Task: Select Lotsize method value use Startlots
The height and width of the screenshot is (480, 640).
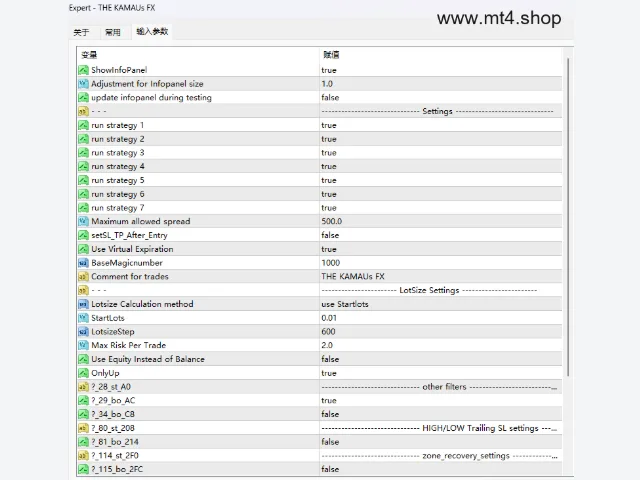Action: pyautogui.click(x=345, y=304)
